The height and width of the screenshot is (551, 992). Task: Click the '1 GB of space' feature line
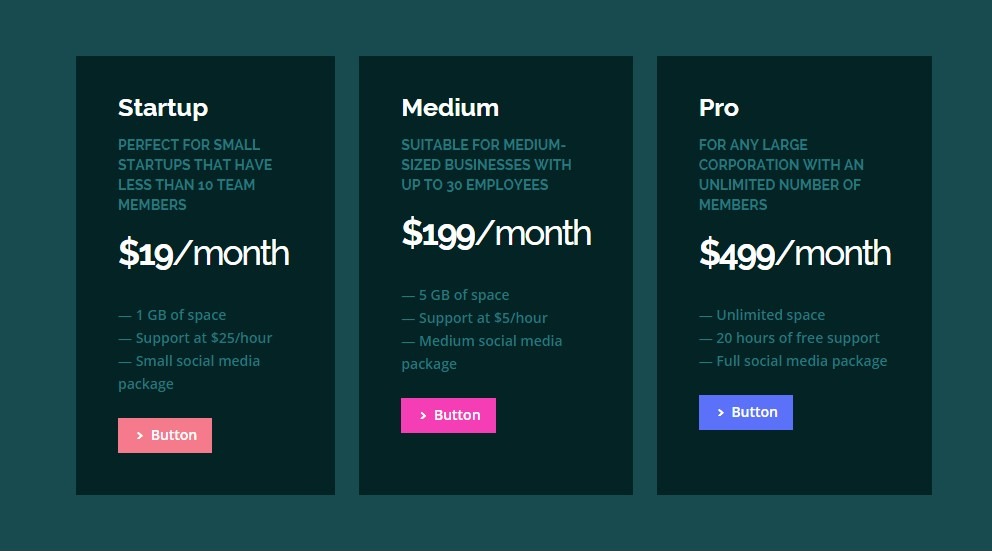[172, 315]
